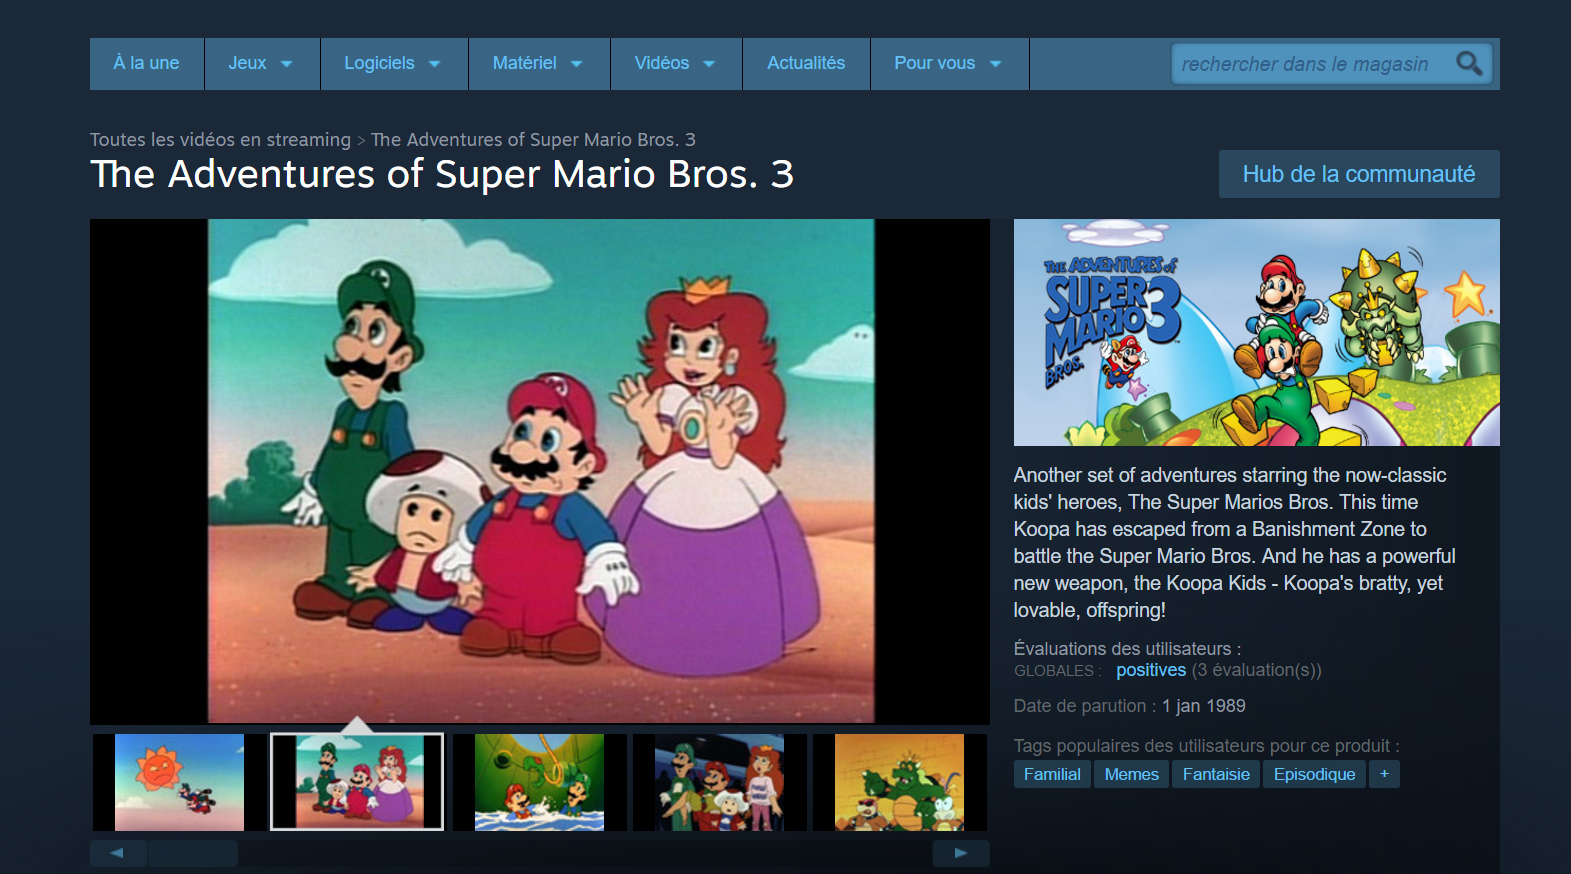Image resolution: width=1571 pixels, height=874 pixels.
Task: Click the left arrow of thumbnail strip
Action: tap(118, 853)
